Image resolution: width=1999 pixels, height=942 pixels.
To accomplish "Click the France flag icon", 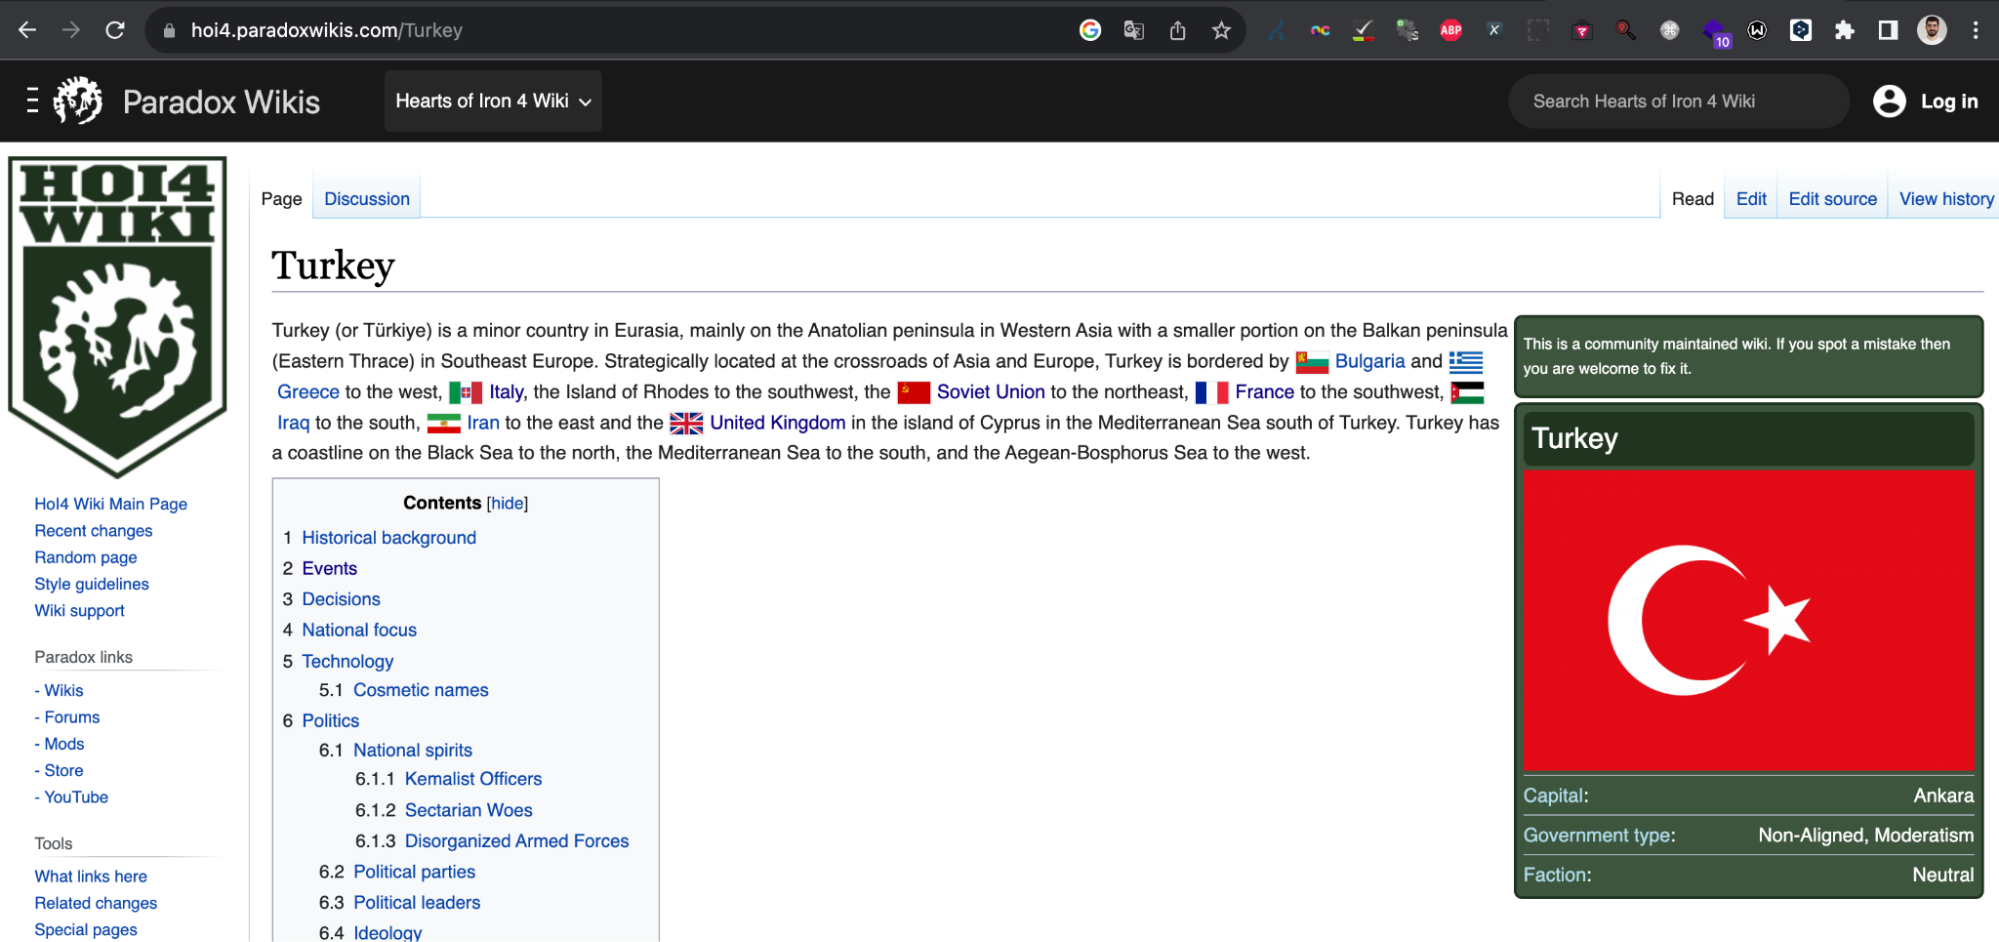I will (x=1211, y=393).
